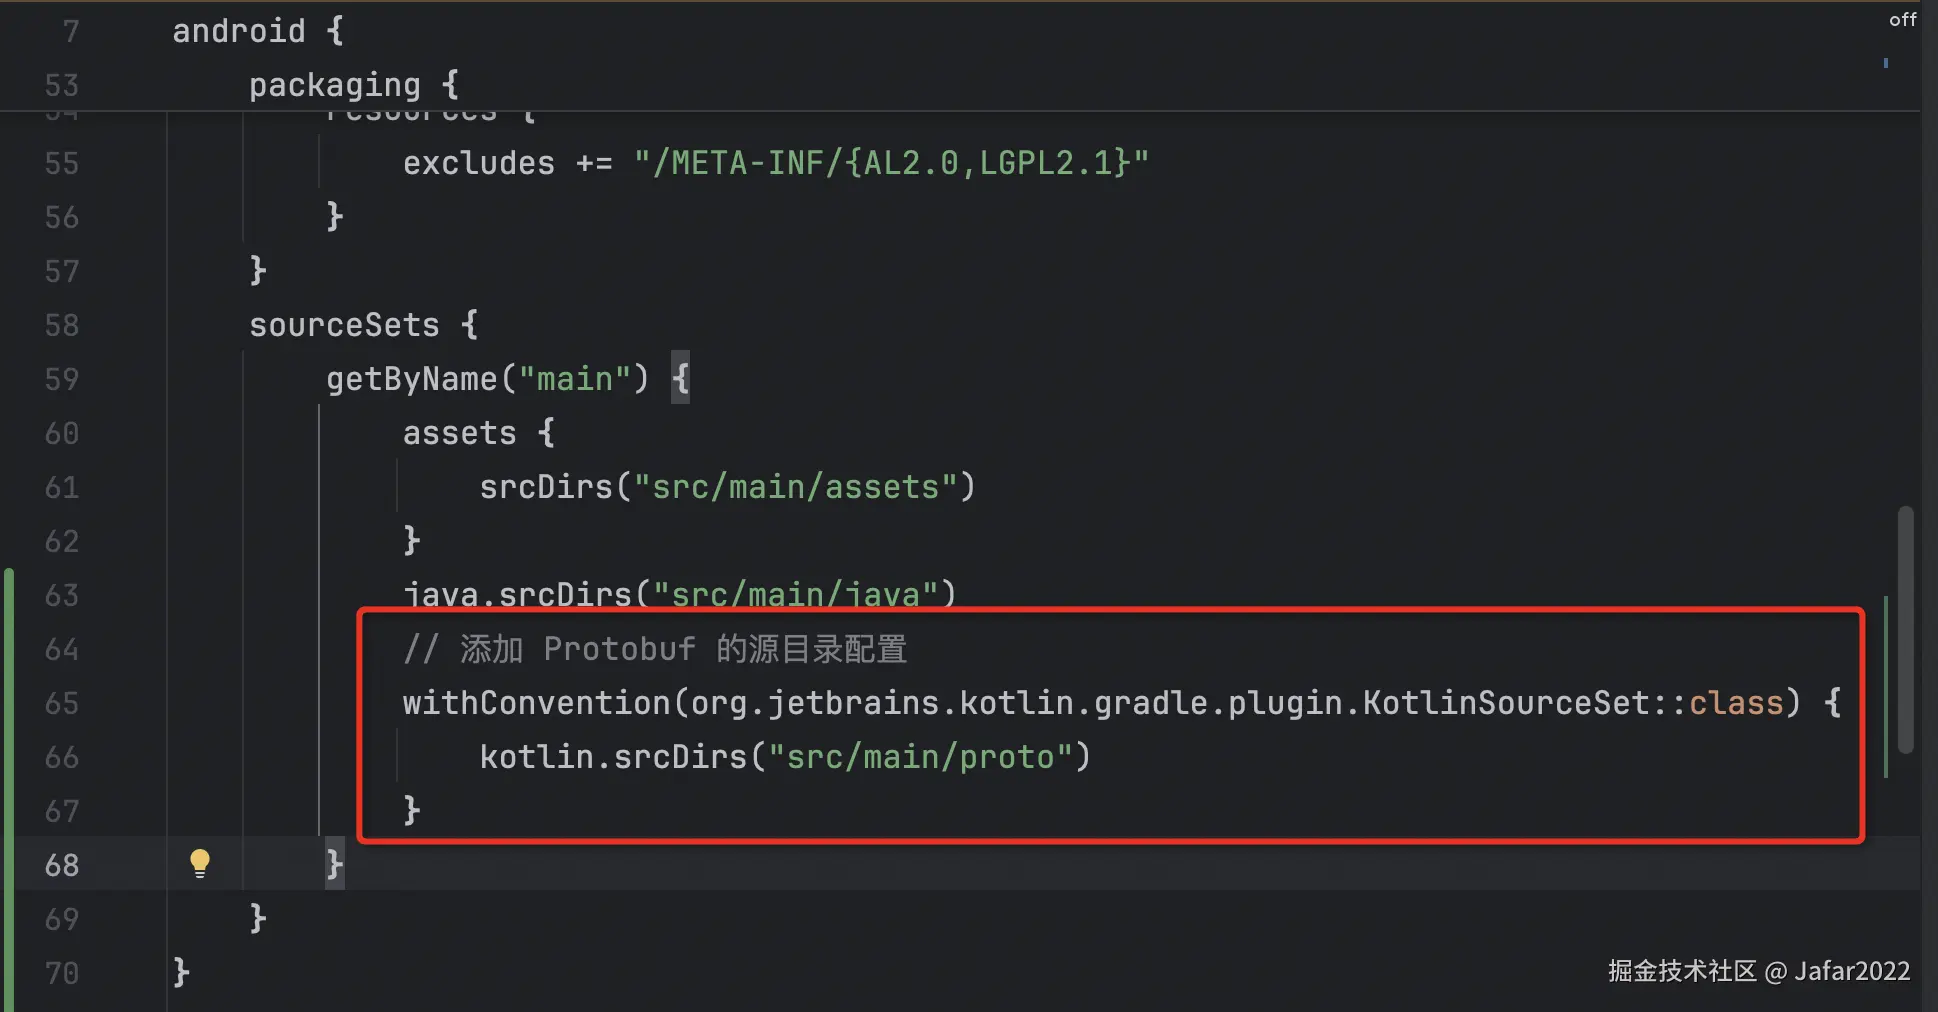Click the Protobuf comment on line 64
This screenshot has height=1012, width=1938.
[x=655, y=649]
